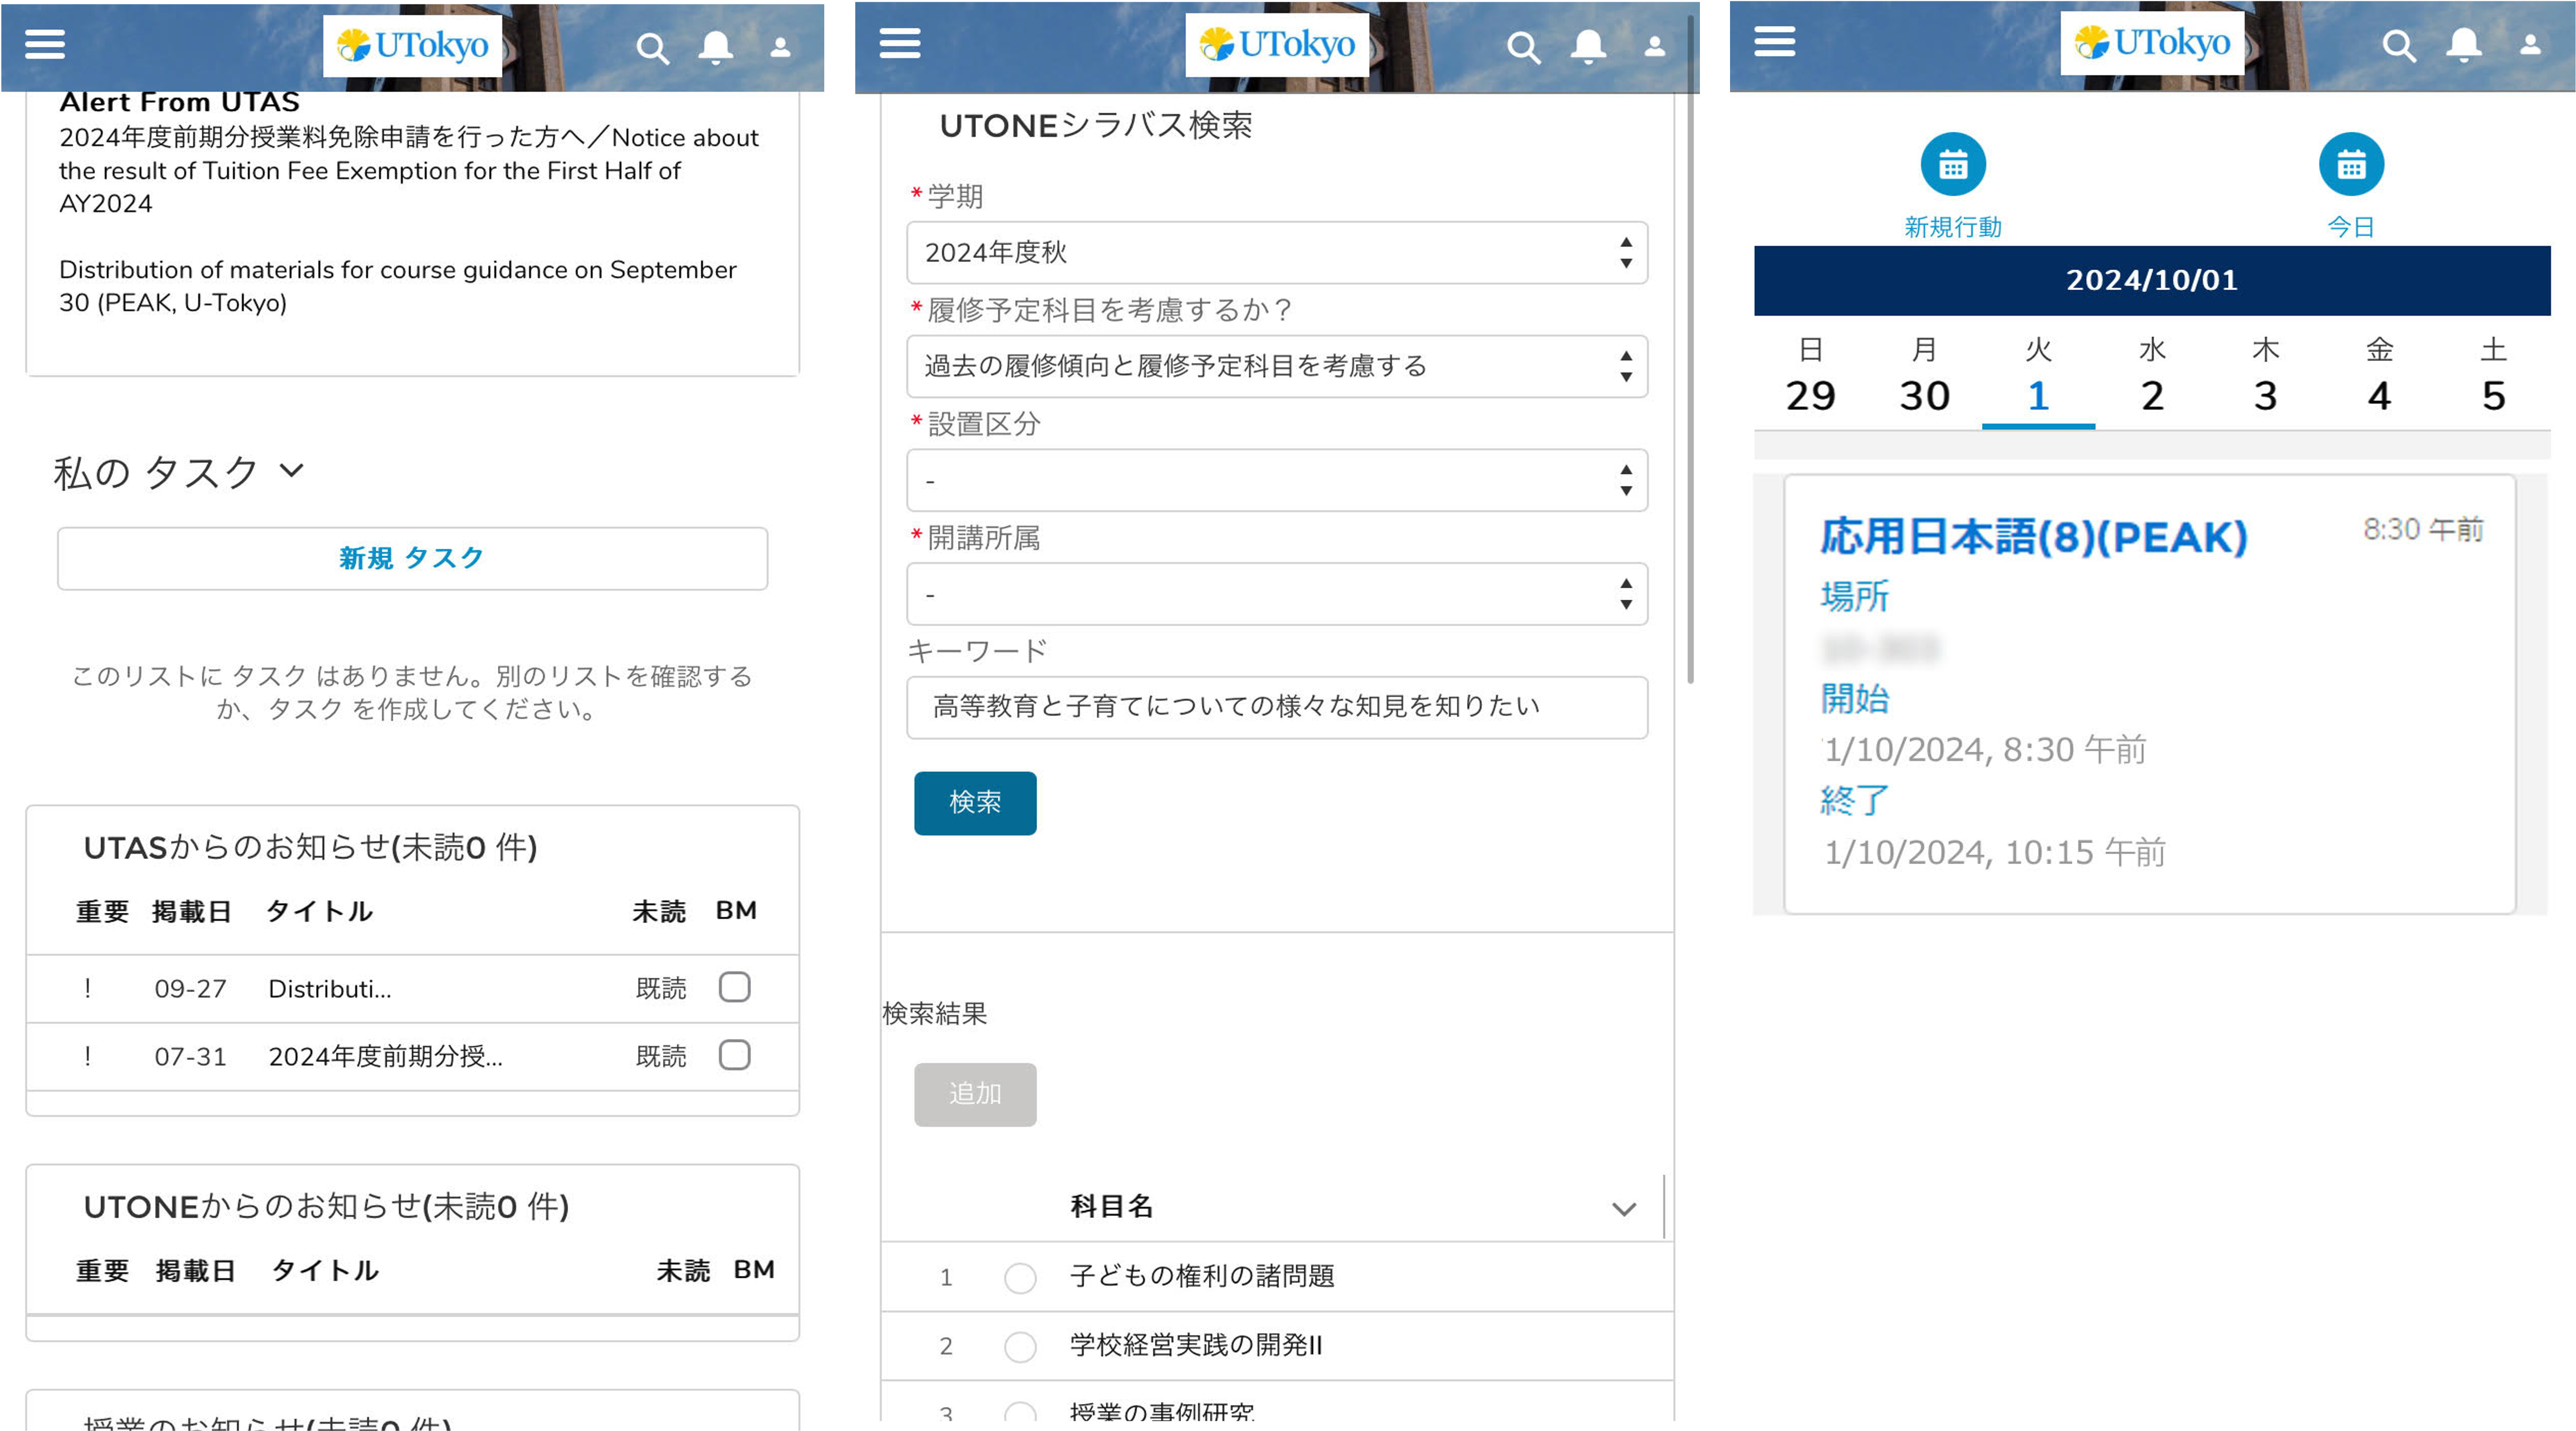The height and width of the screenshot is (1431, 2576).
Task: Click search icon in the middle panel
Action: coord(1523,47)
